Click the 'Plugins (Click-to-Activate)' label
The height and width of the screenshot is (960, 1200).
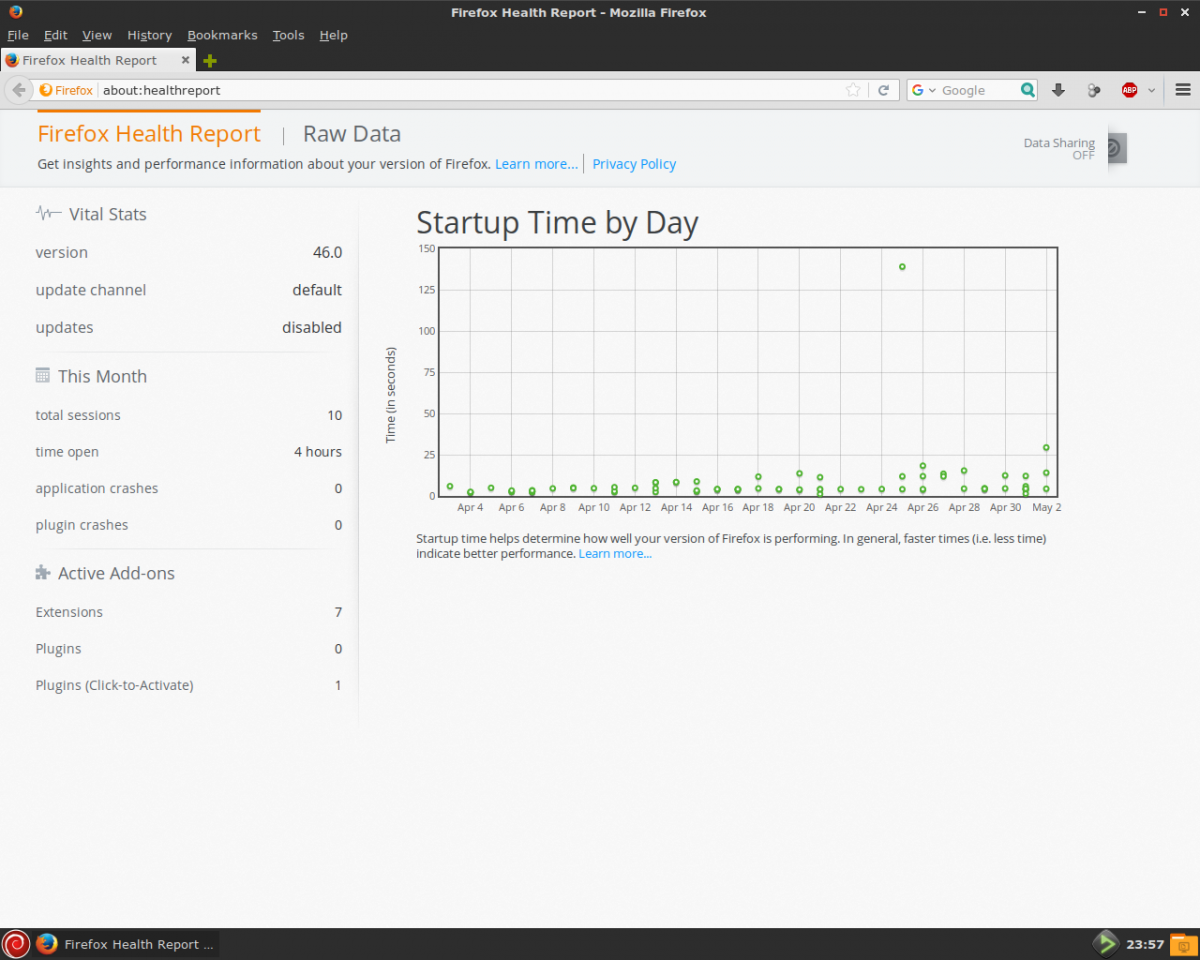(114, 685)
